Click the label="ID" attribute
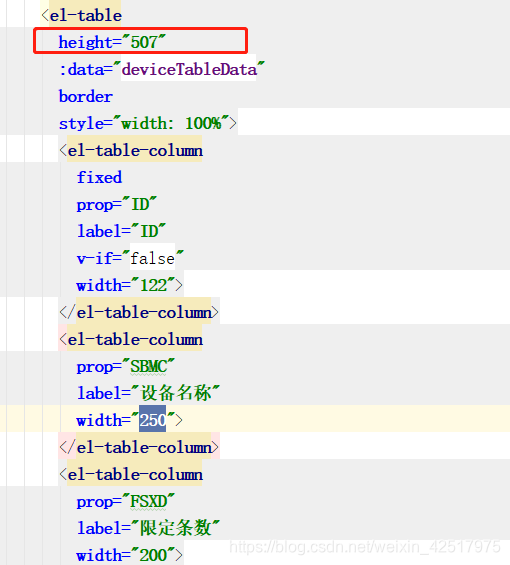510x565 pixels. (121, 231)
